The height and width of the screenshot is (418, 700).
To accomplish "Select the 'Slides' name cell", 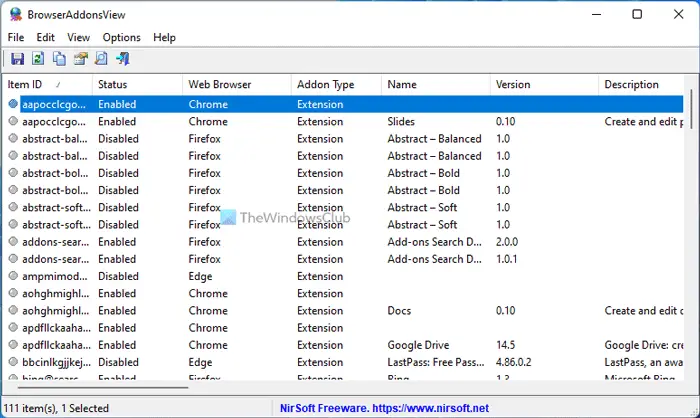I will pos(401,121).
